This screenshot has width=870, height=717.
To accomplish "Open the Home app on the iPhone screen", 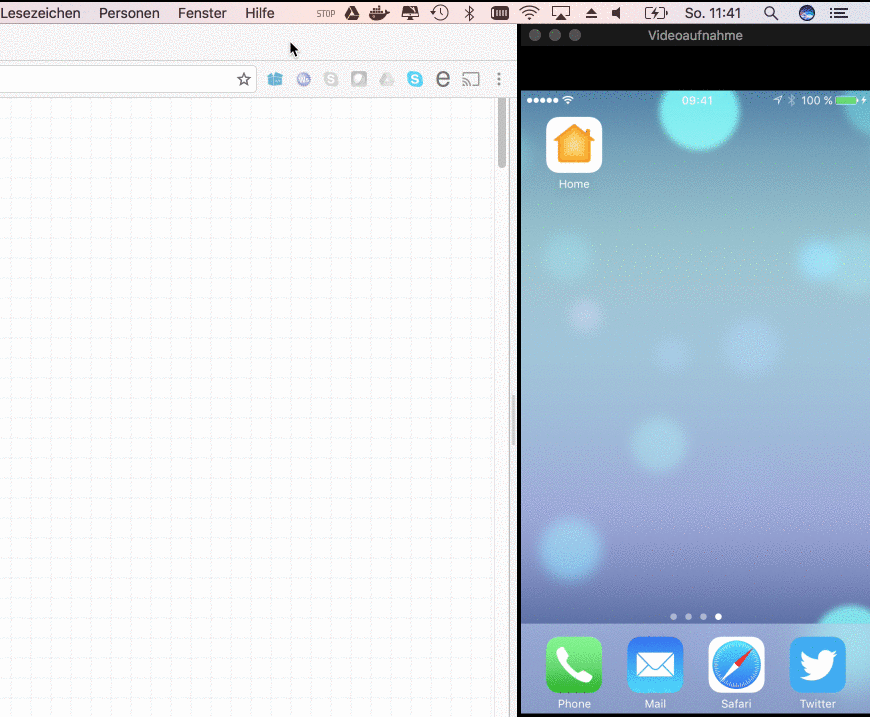I will coord(574,145).
